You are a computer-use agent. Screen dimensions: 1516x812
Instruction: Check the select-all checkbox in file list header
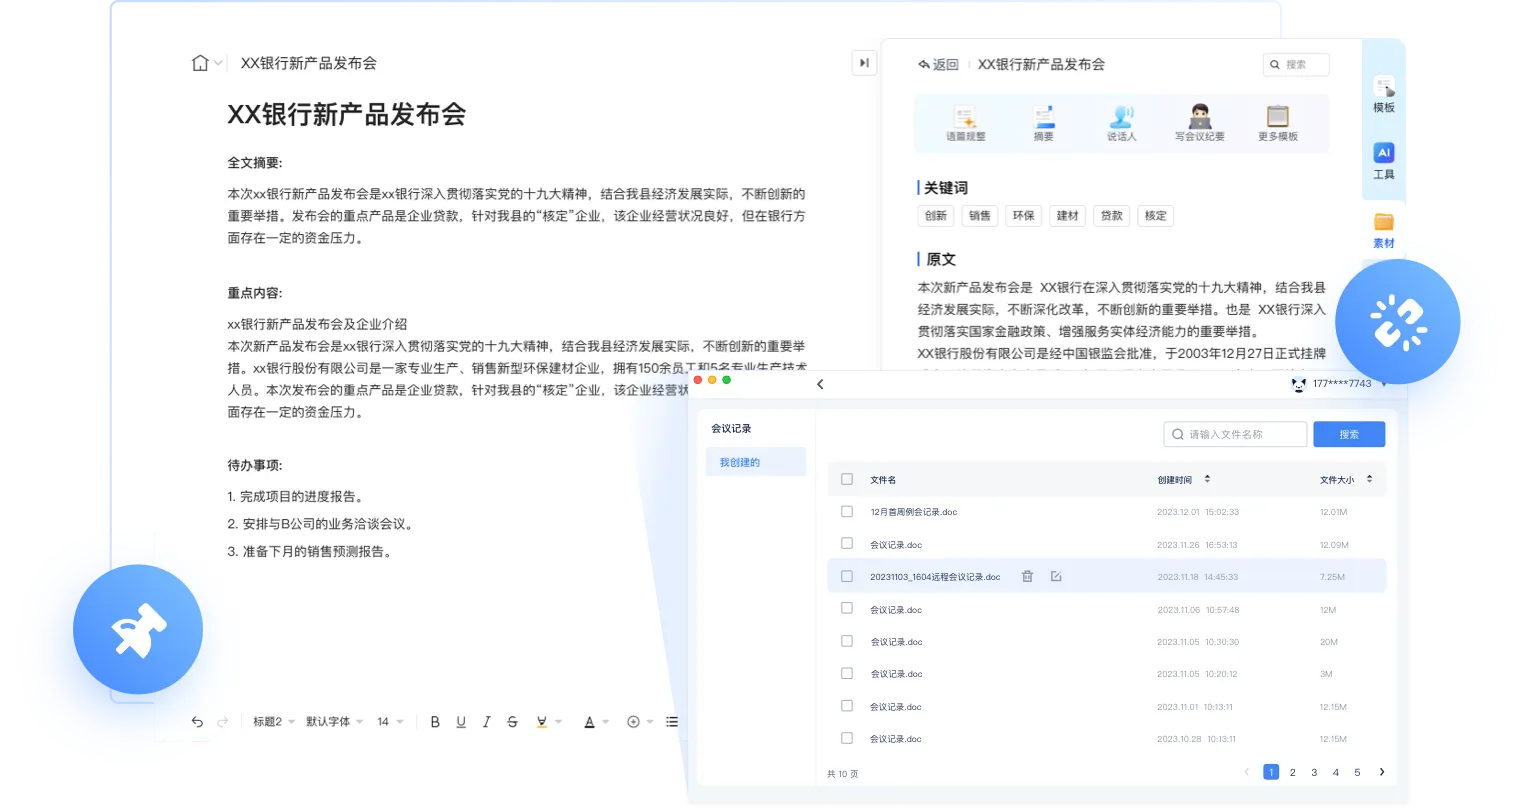[847, 479]
